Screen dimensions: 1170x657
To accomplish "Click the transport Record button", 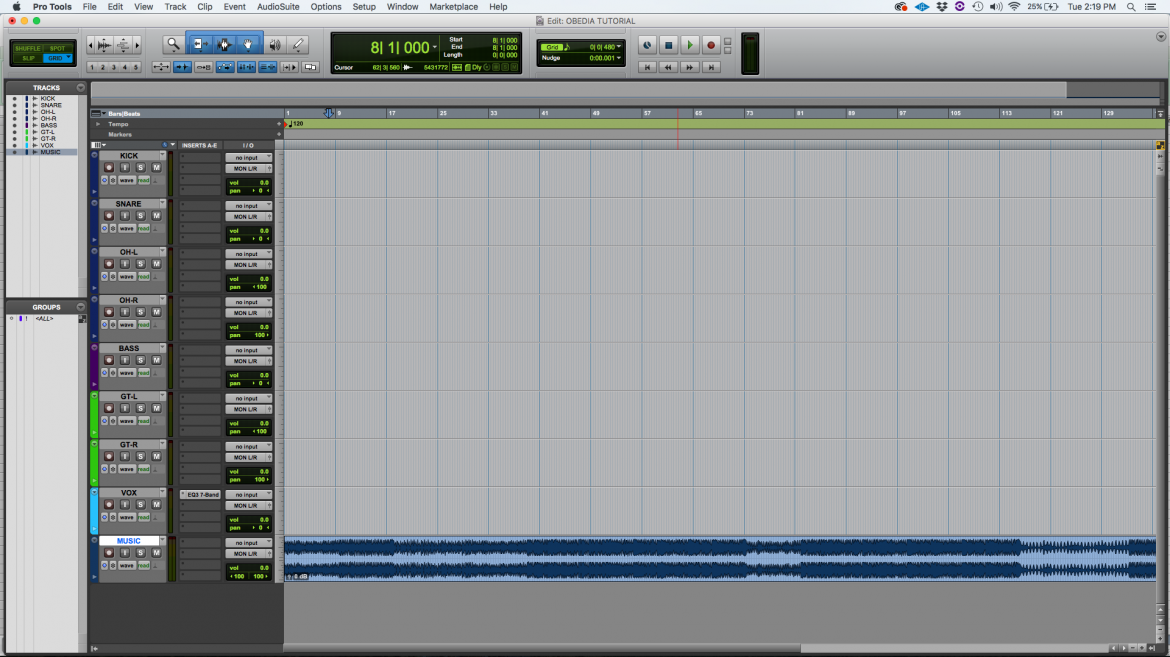I will coord(711,45).
